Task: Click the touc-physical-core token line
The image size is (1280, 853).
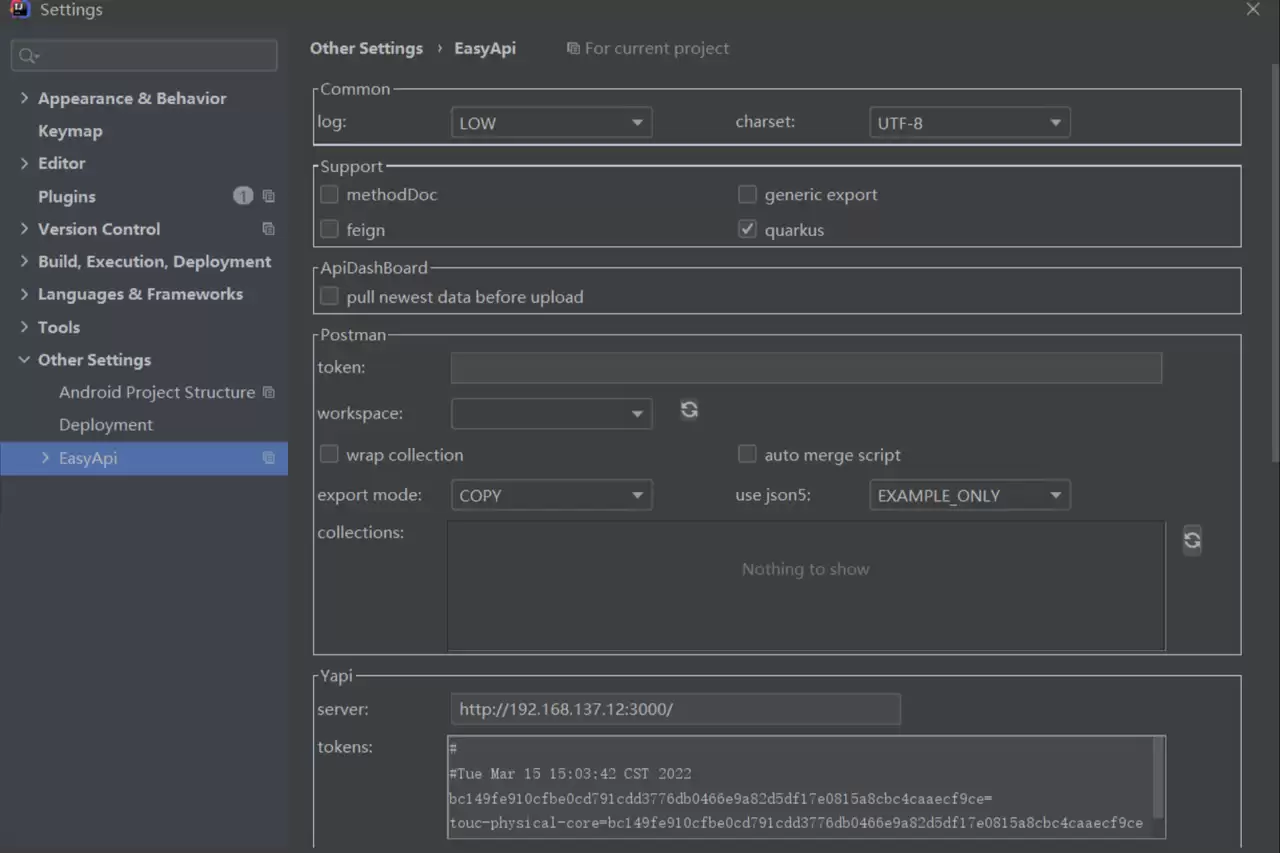Action: pos(796,823)
